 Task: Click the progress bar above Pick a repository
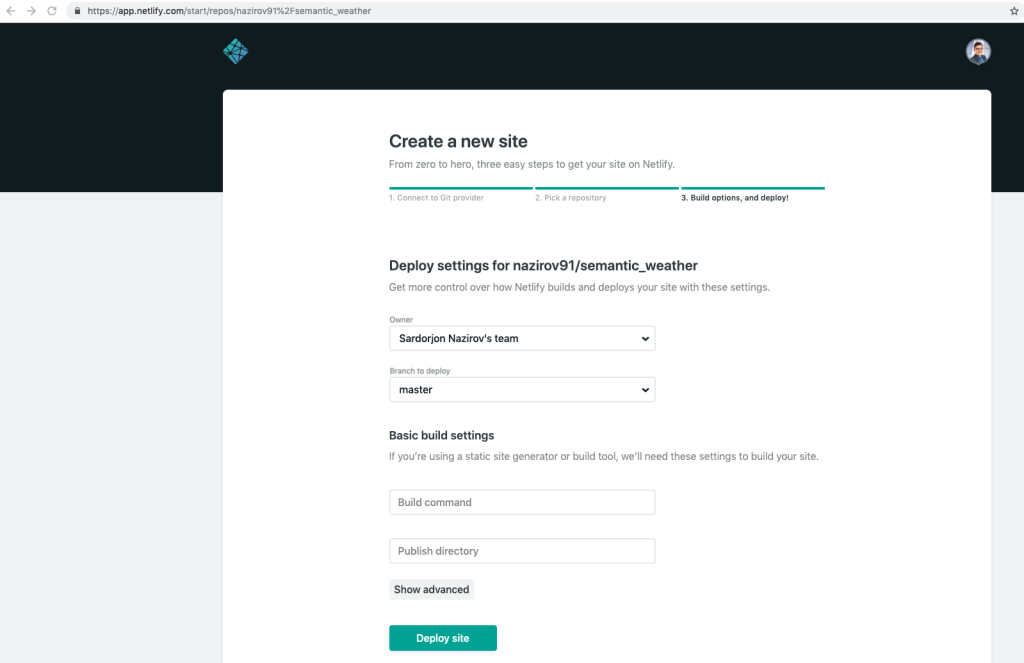pyautogui.click(x=606, y=188)
